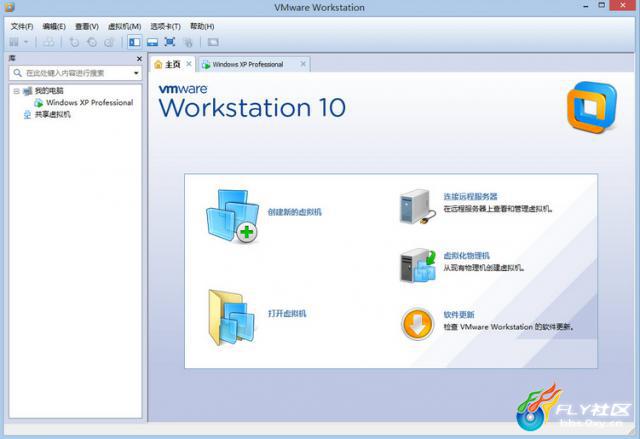Click the magnifier icon in library search

pyautogui.click(x=18, y=73)
